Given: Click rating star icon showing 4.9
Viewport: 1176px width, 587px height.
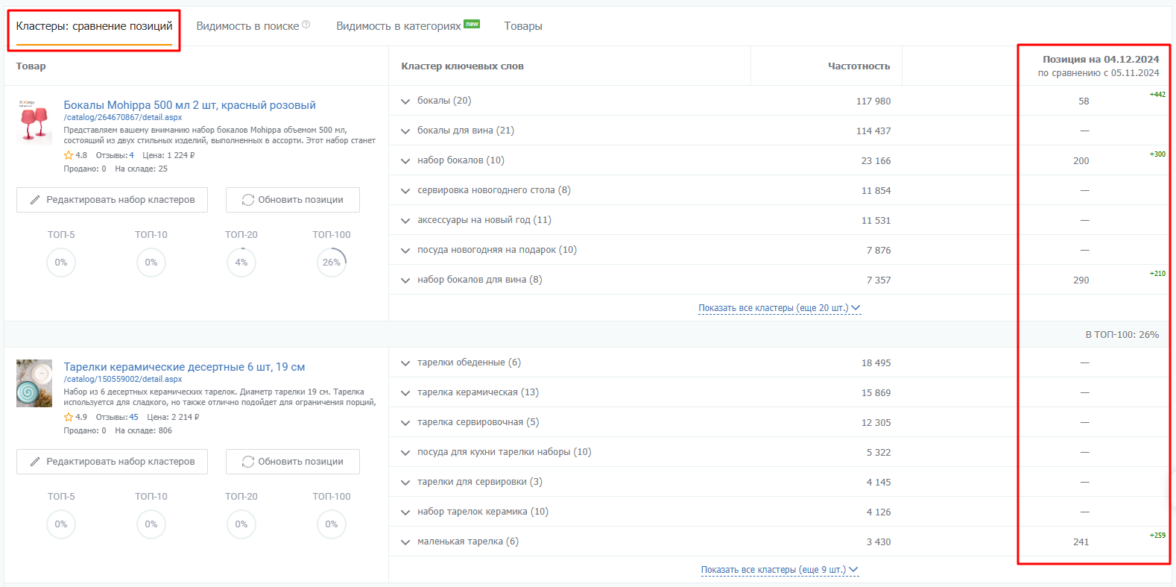Looking at the screenshot, I should coord(68,418).
